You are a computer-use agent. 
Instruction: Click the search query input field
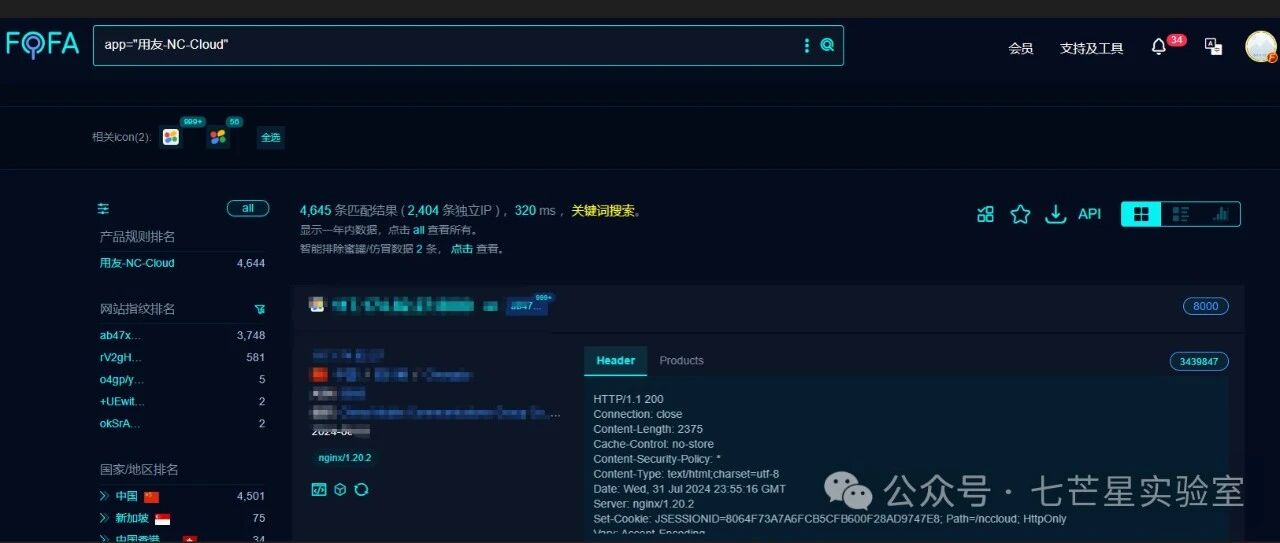click(448, 45)
